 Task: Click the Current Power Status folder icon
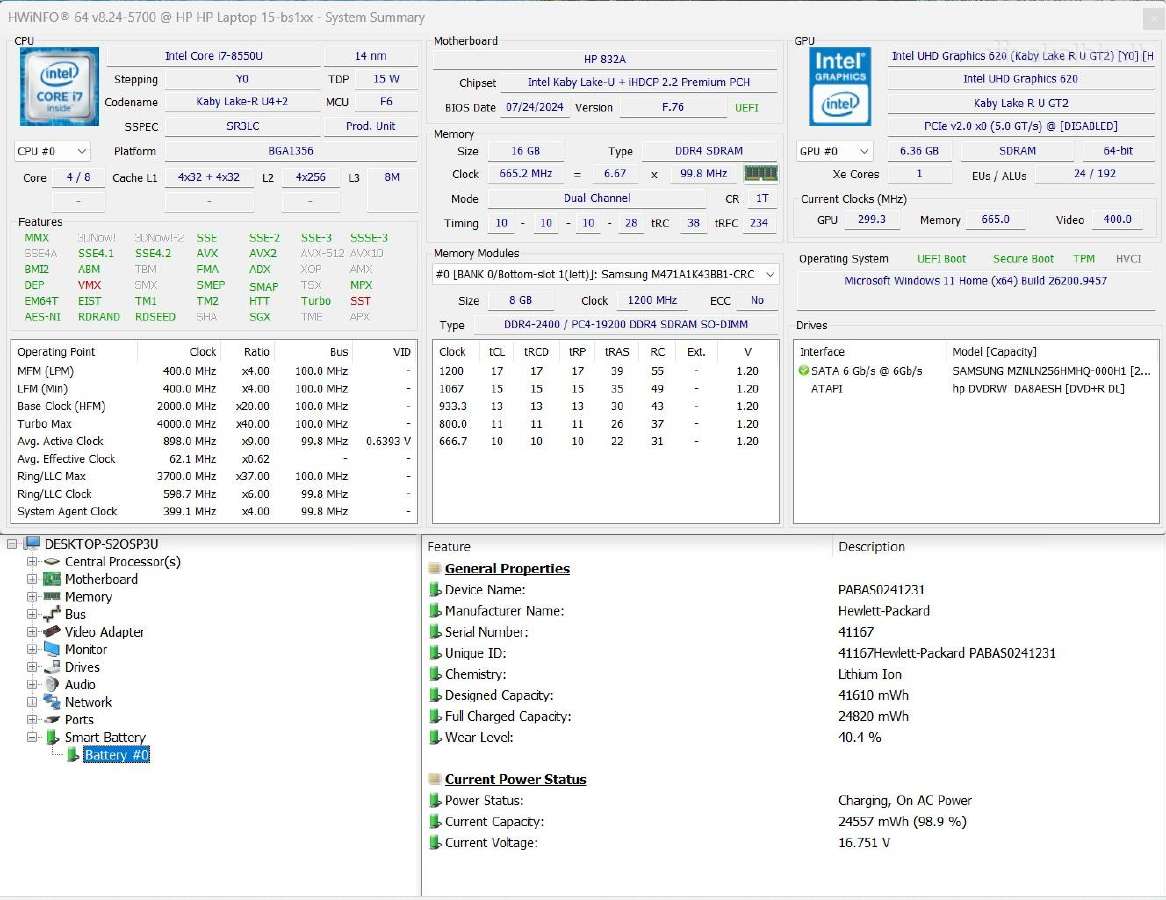point(435,780)
